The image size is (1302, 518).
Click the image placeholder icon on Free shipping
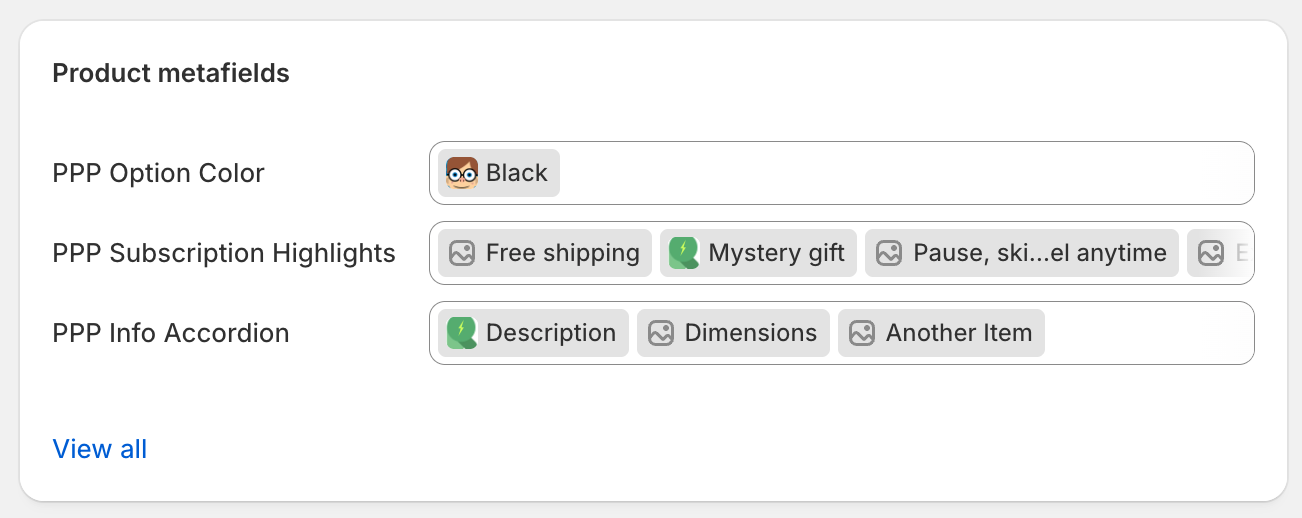(x=461, y=253)
